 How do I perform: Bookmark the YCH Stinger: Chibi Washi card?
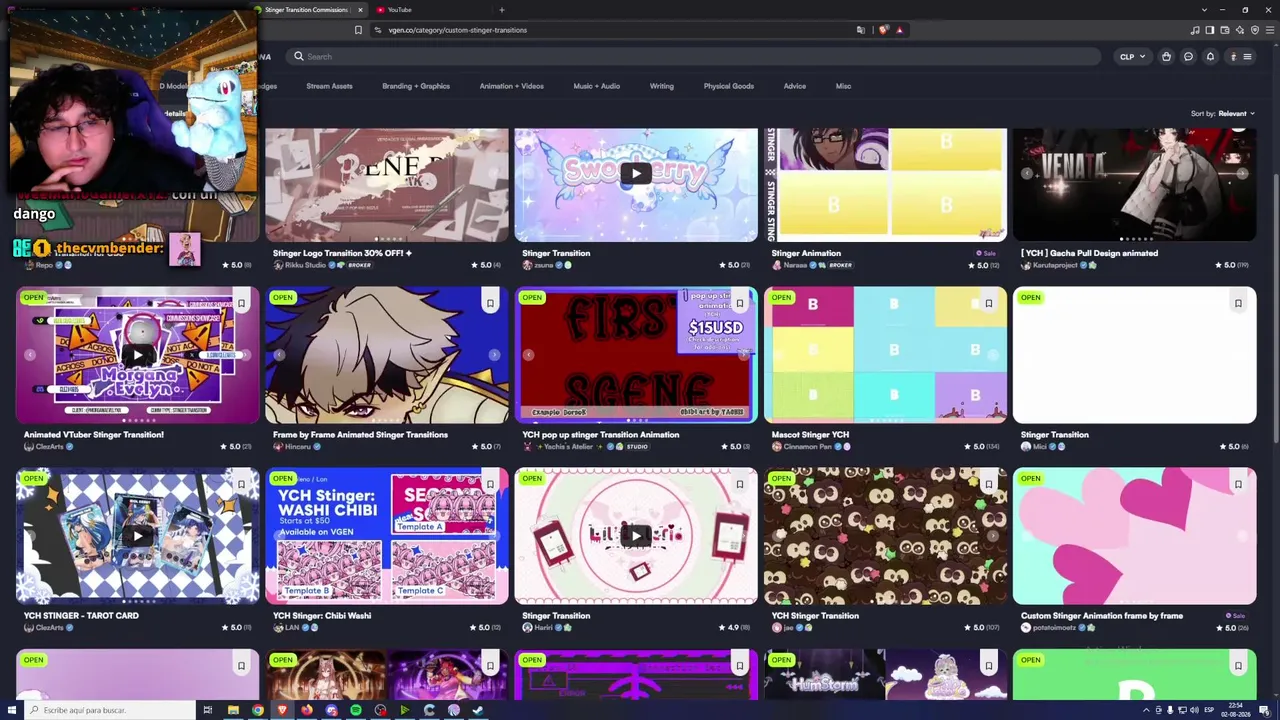(490, 484)
